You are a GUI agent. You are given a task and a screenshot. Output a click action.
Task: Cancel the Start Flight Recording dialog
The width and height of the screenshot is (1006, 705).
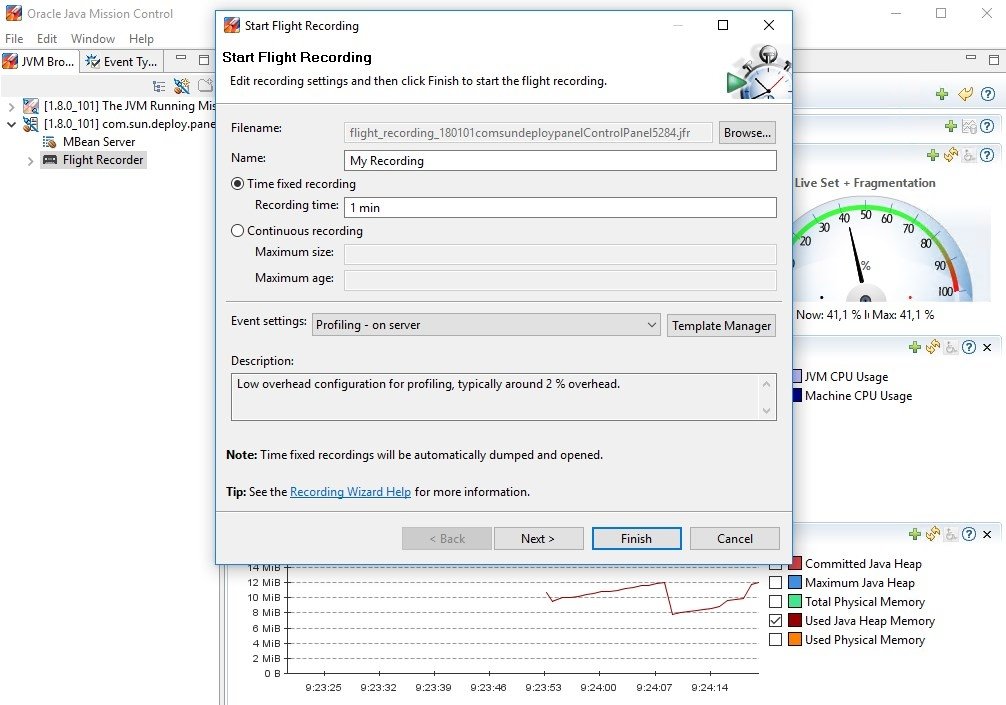(735, 539)
